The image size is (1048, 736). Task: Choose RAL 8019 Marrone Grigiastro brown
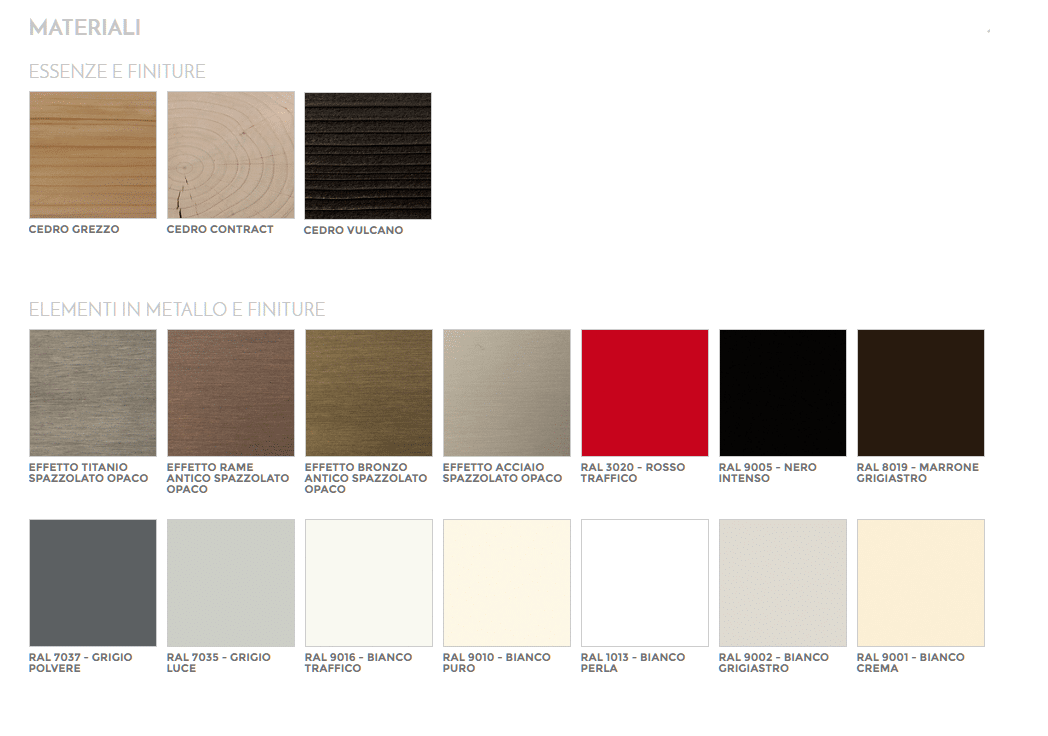coord(921,393)
